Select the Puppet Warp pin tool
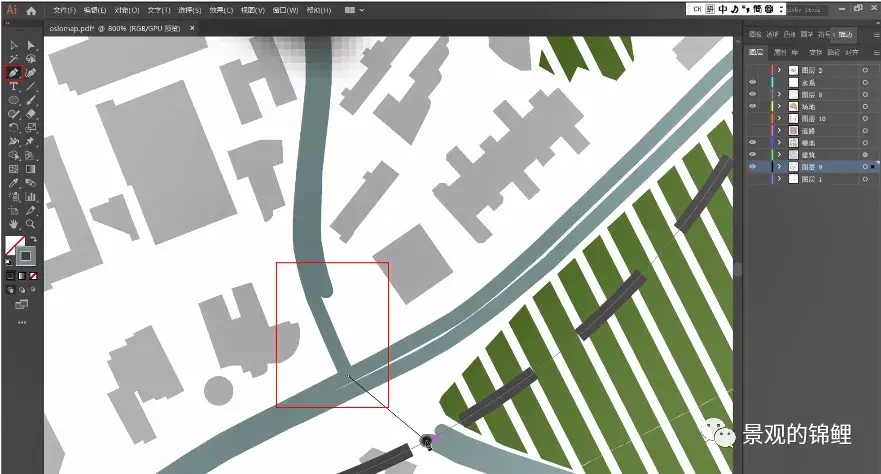 click(31, 142)
